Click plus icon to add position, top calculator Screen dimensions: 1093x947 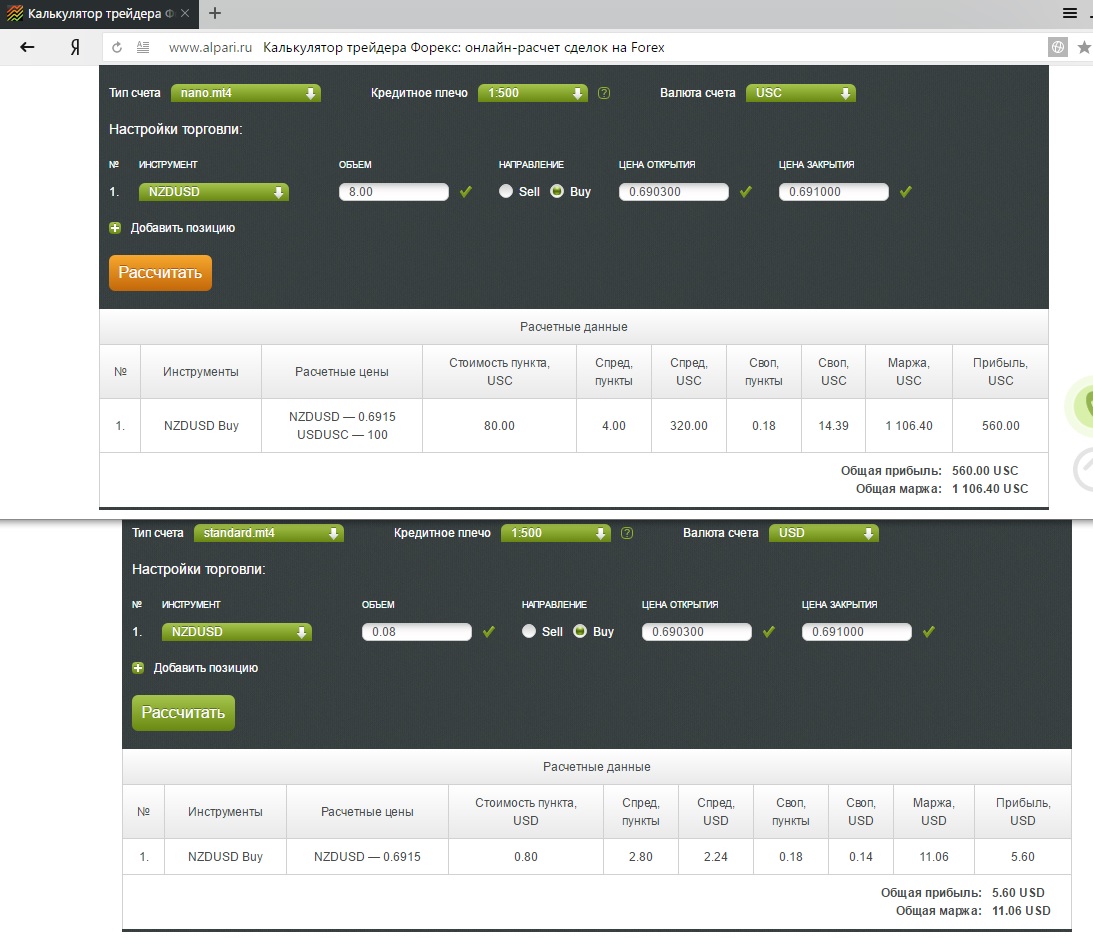115,228
